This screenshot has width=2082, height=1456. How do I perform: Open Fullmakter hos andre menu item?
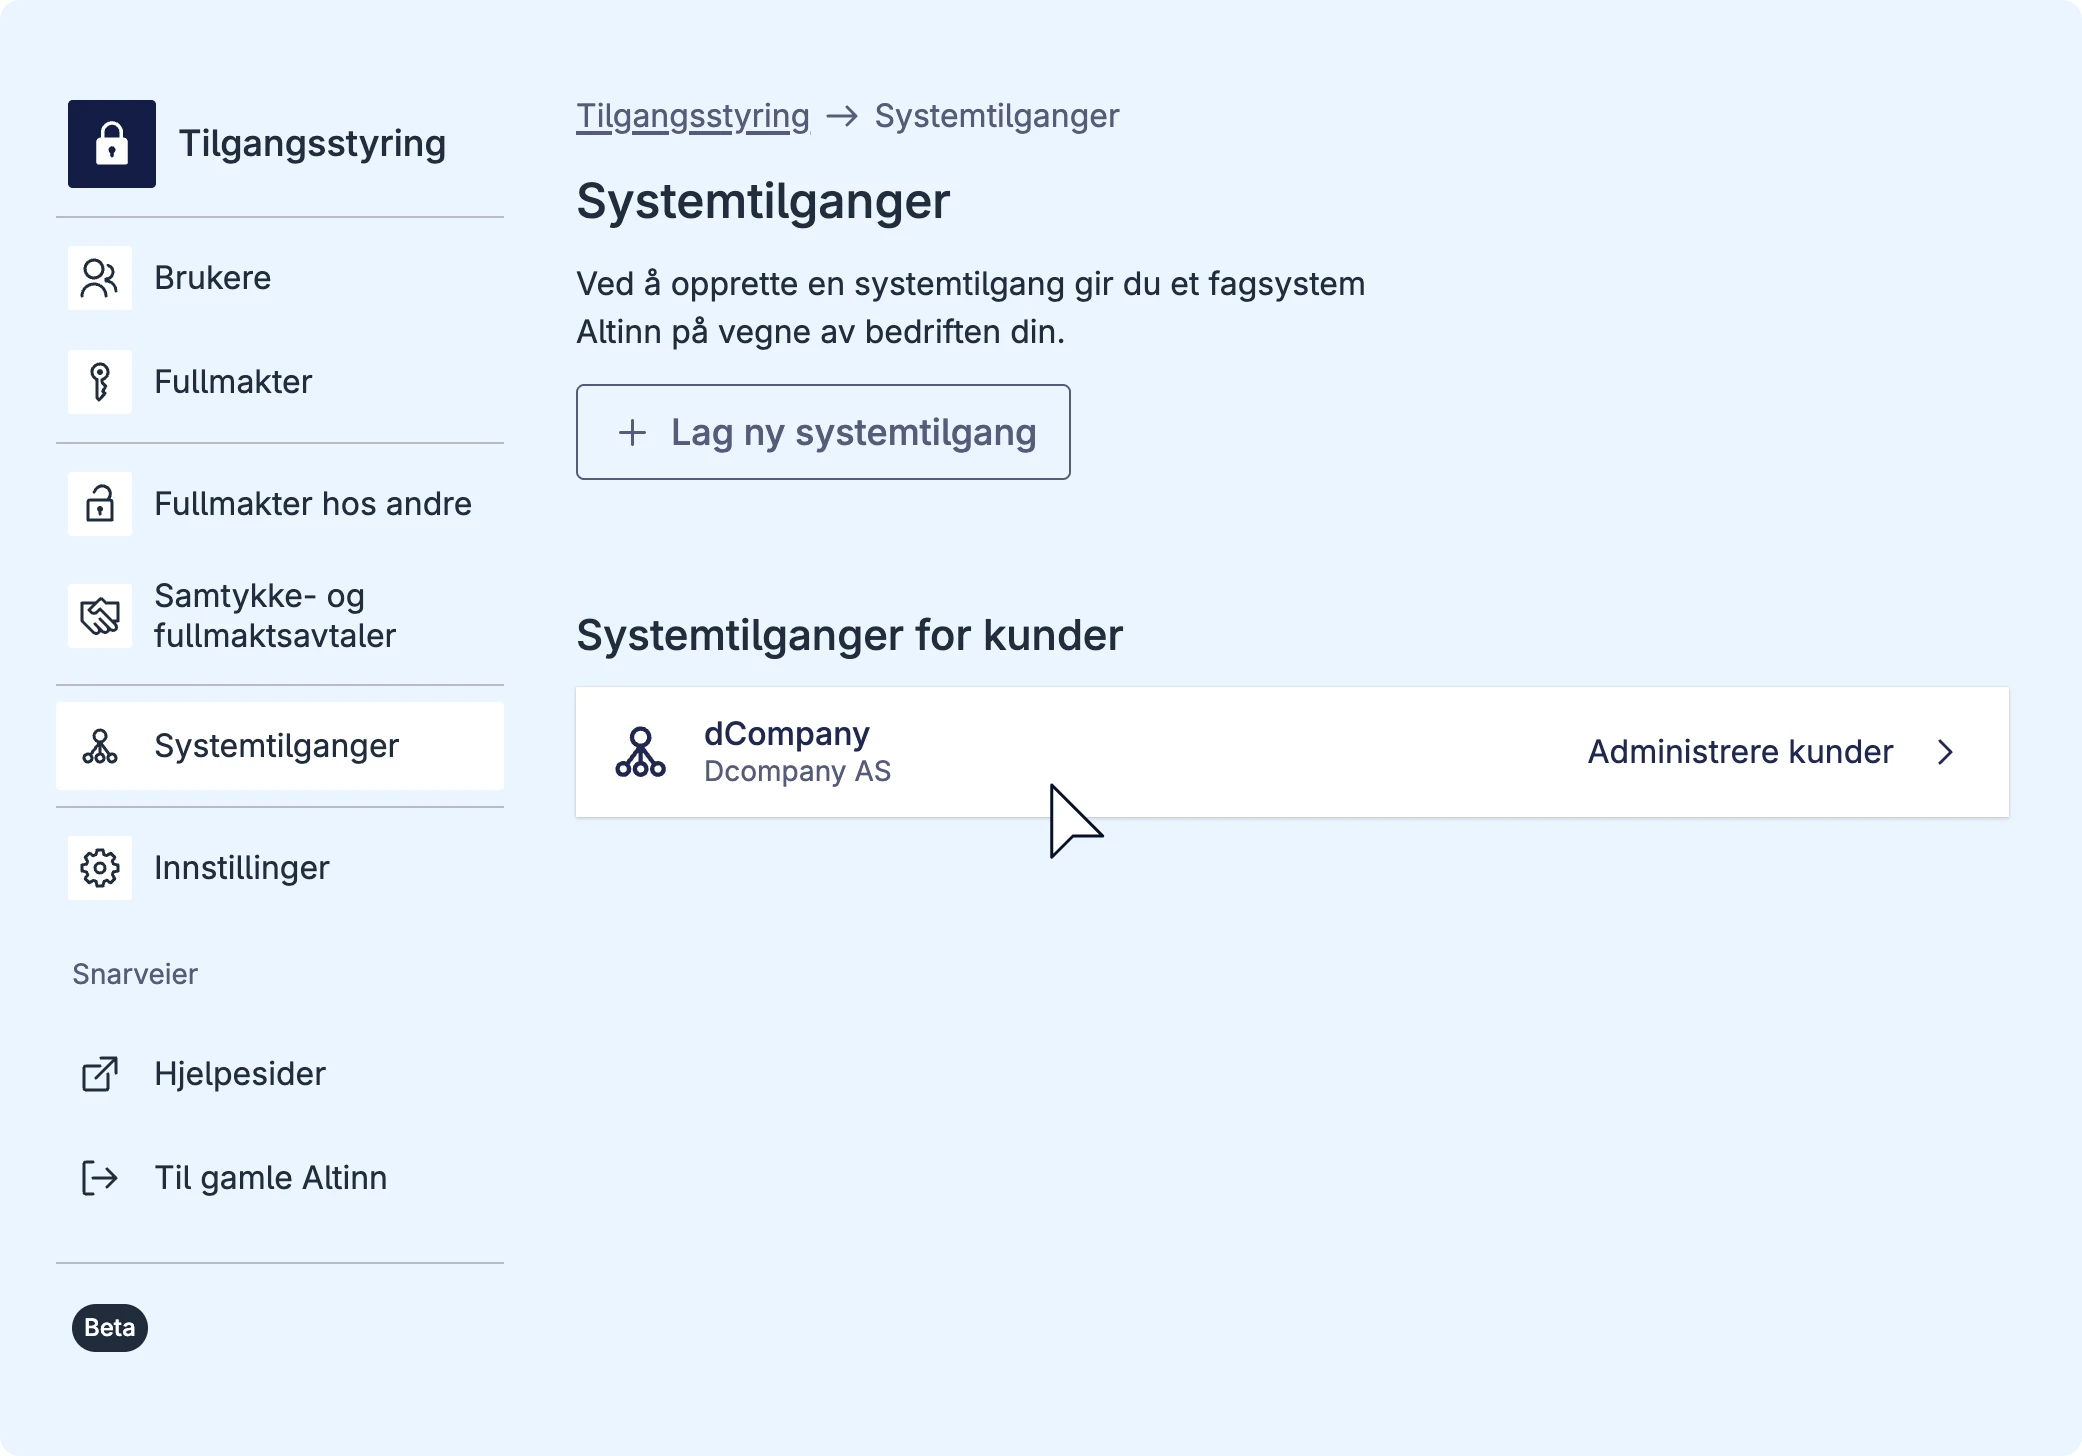(x=313, y=504)
